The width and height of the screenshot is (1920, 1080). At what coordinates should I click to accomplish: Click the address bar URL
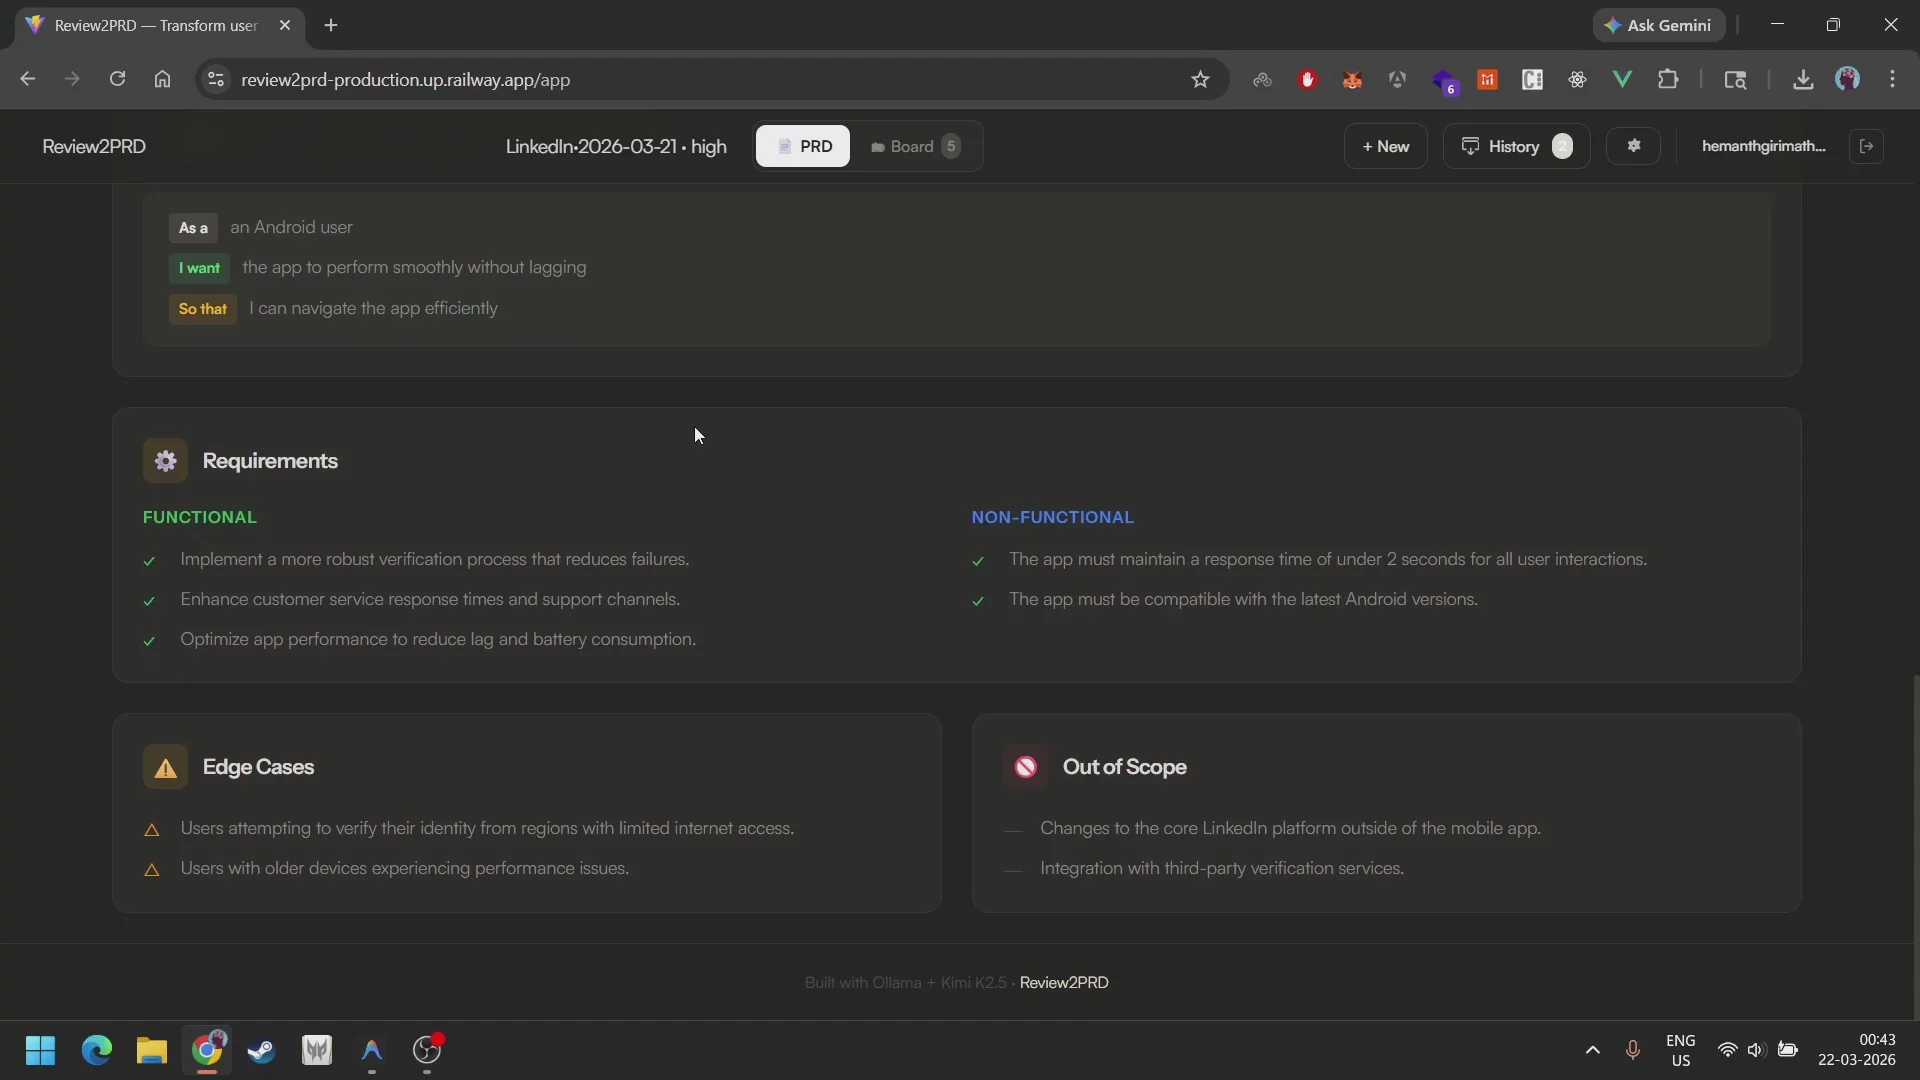405,80
